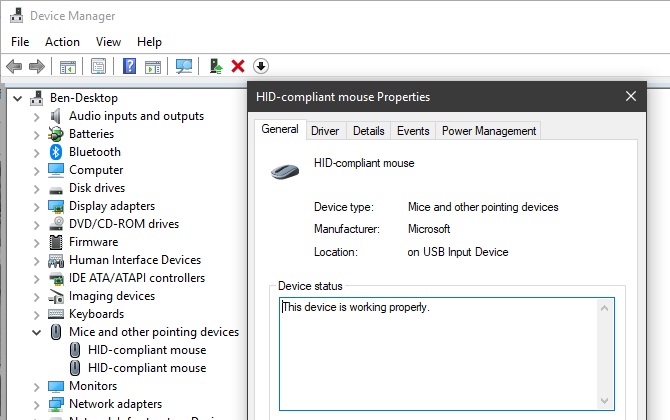Viewport: 670px width, 420px height.
Task: Click the Properties toolbar icon
Action: 99,66
